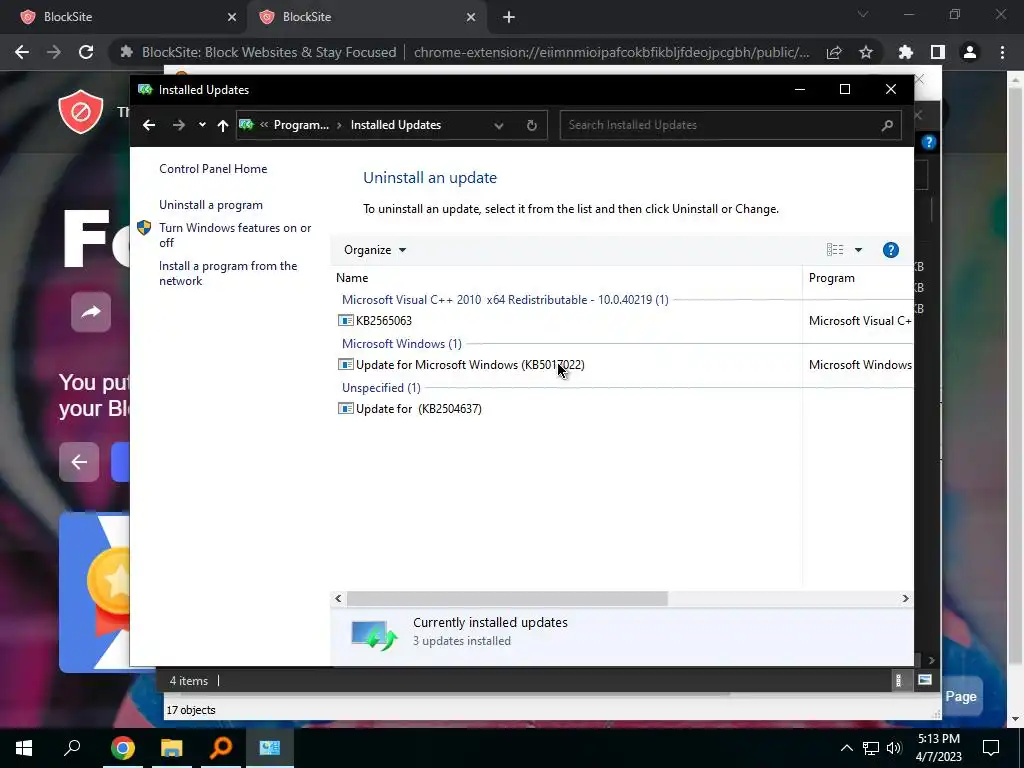Open the Organize dropdown menu
The image size is (1024, 768).
[375, 250]
